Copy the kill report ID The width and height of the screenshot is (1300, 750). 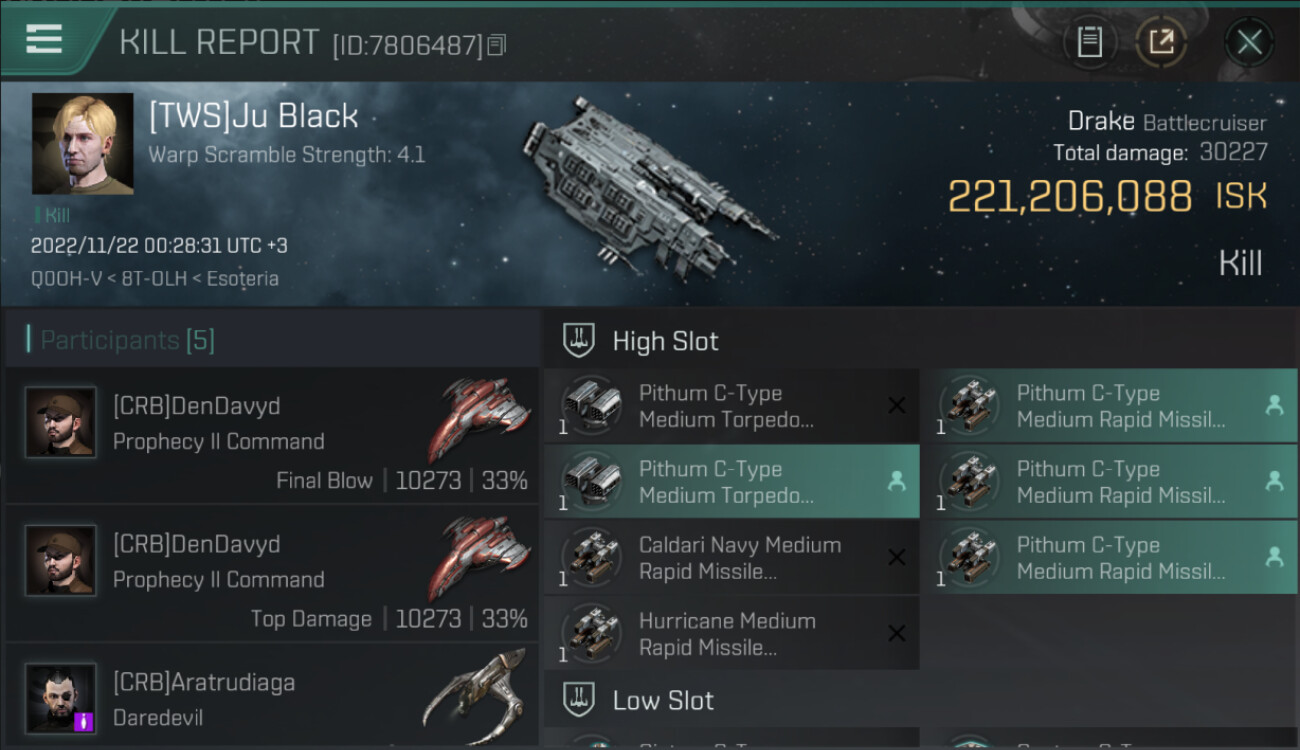coord(497,45)
